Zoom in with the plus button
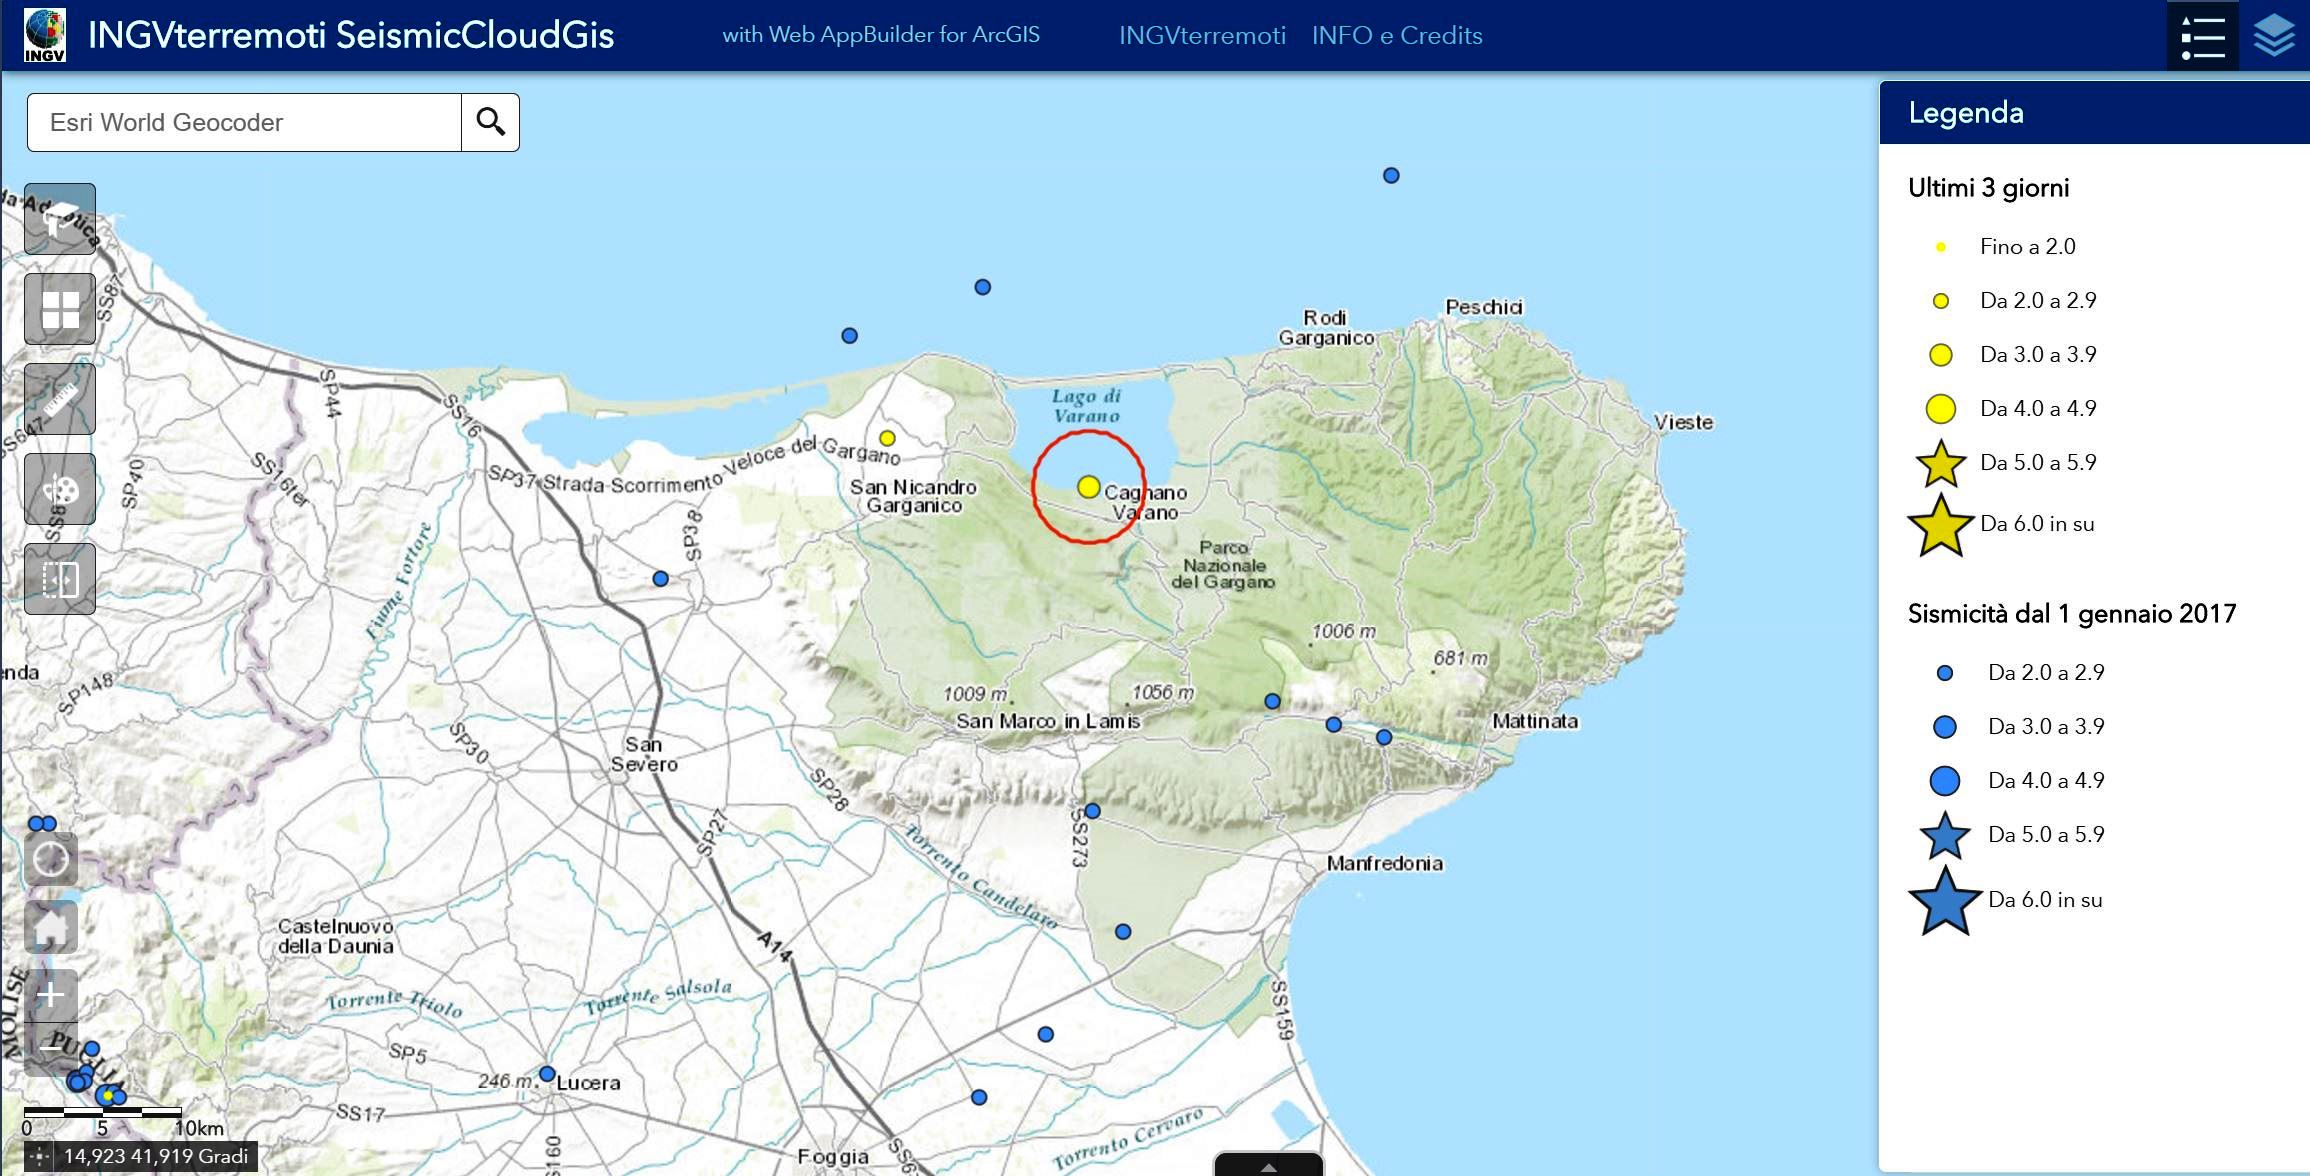2310x1176 pixels. tap(51, 995)
